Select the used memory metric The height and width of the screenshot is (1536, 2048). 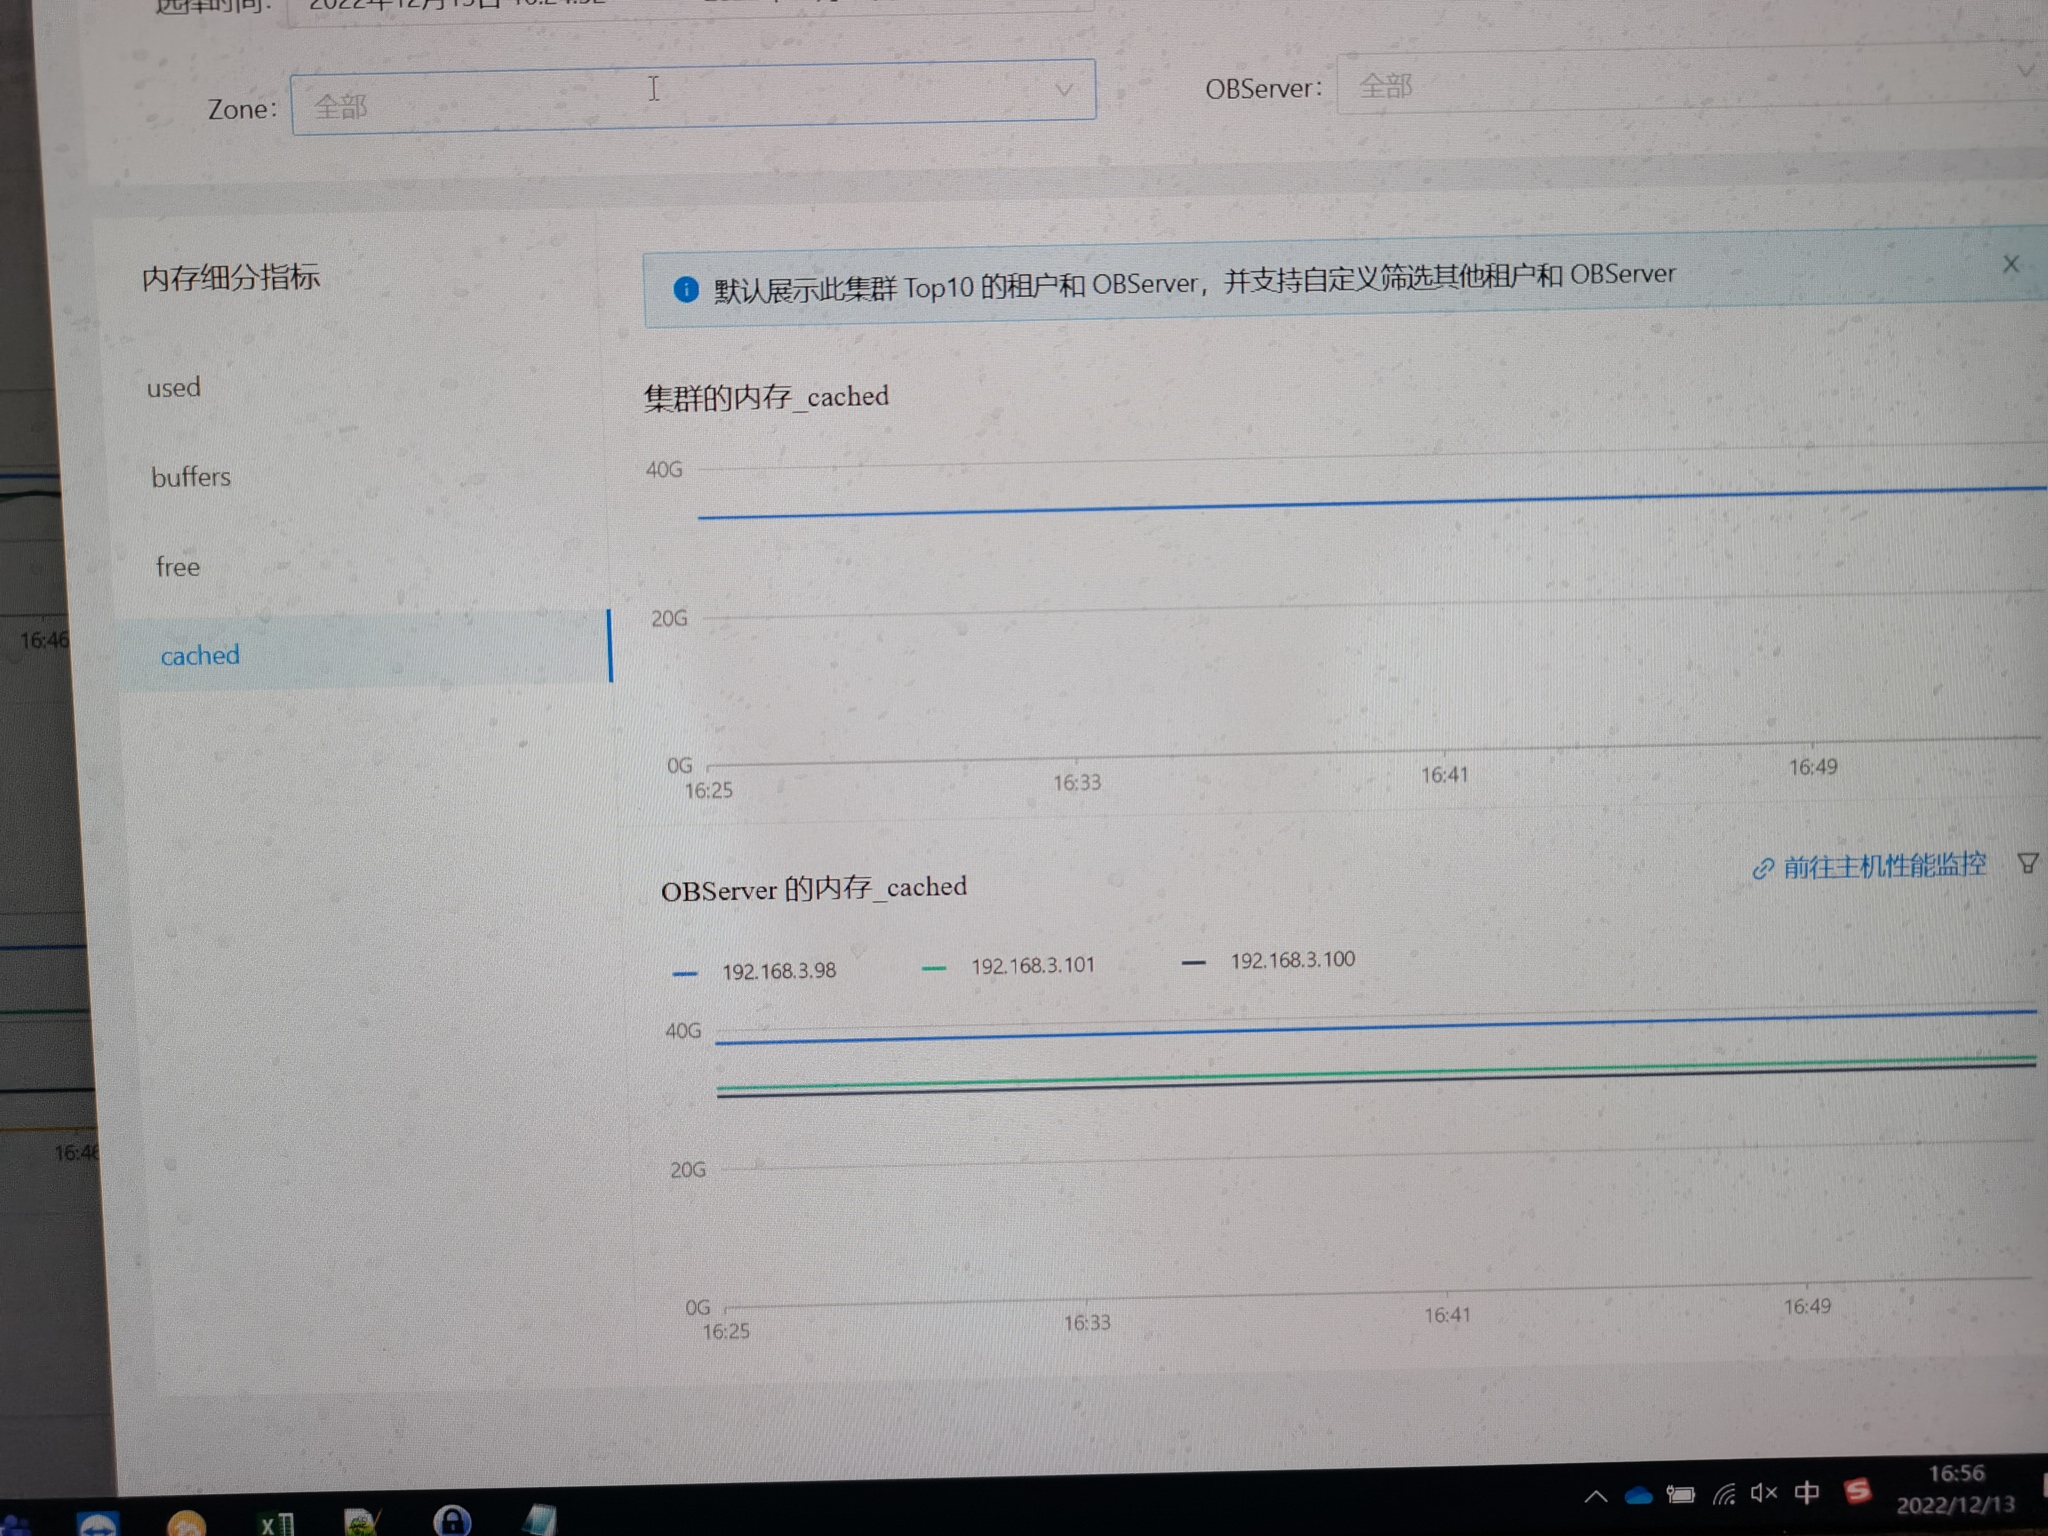click(x=174, y=387)
